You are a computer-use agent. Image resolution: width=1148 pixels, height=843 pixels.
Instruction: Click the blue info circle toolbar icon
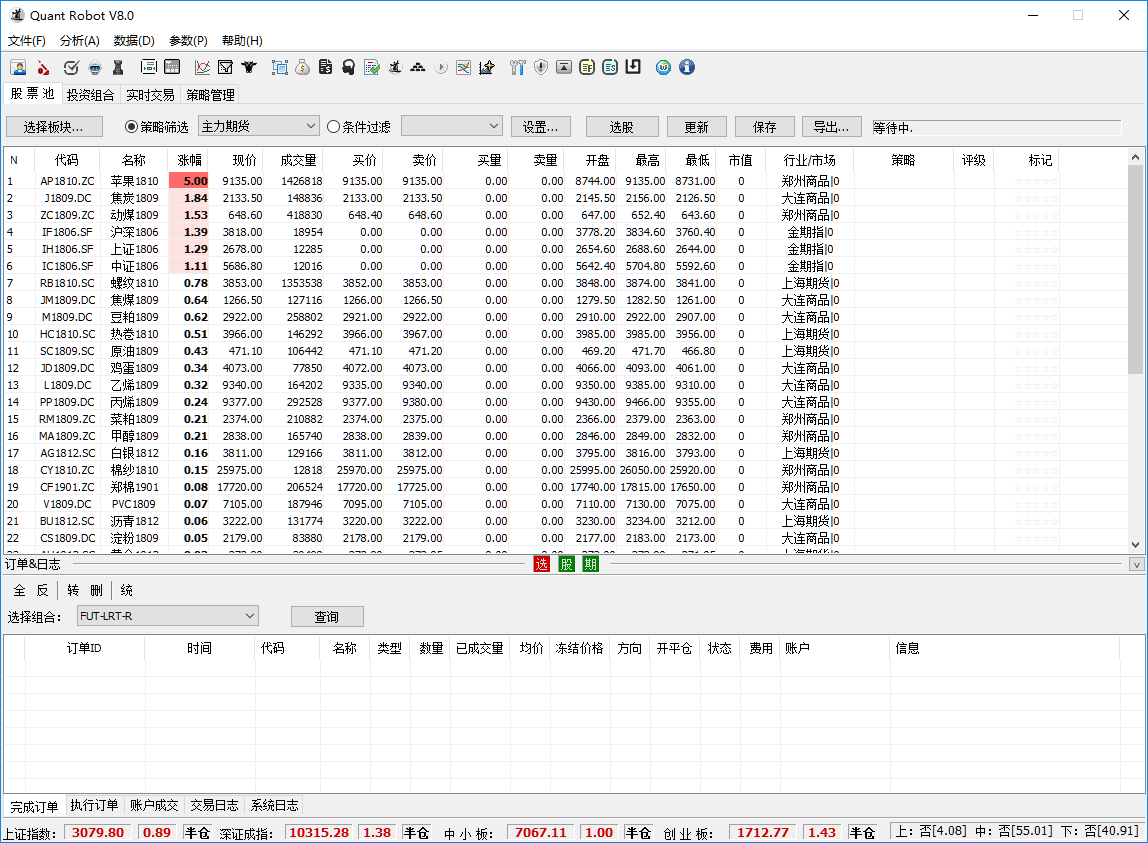click(687, 67)
